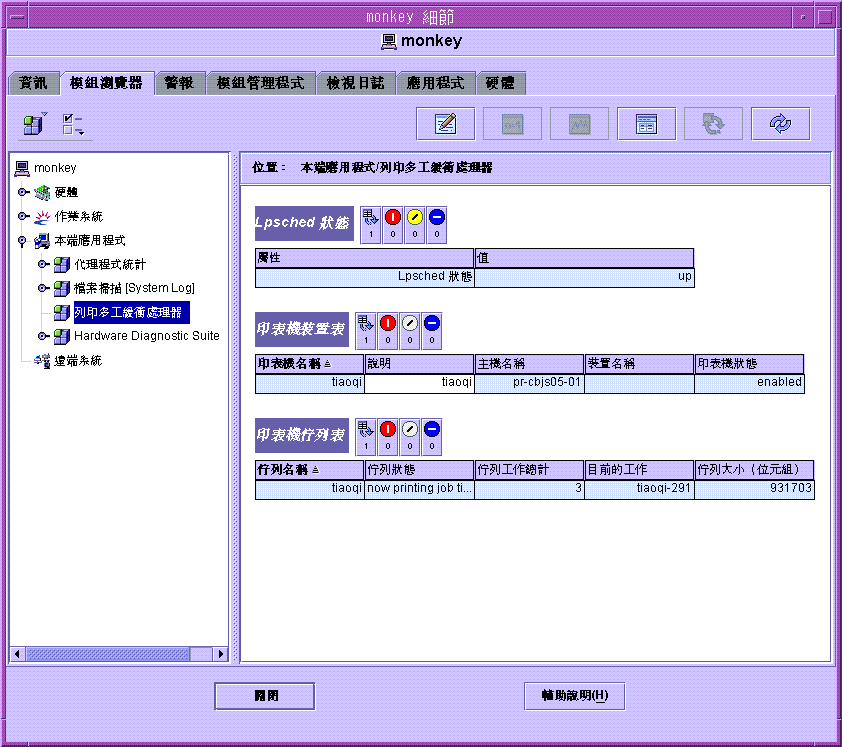This screenshot has height=747, width=842.
Task: Open the module load icon with dropdown arrow
Action: (34, 124)
